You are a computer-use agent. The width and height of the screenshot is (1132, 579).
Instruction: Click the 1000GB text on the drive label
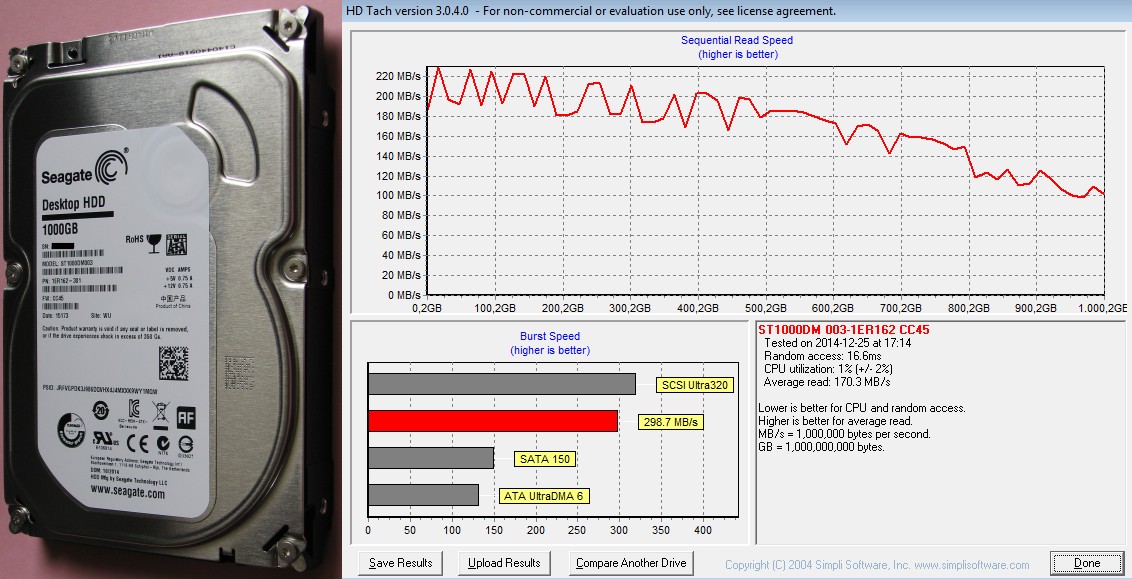pyautogui.click(x=60, y=229)
